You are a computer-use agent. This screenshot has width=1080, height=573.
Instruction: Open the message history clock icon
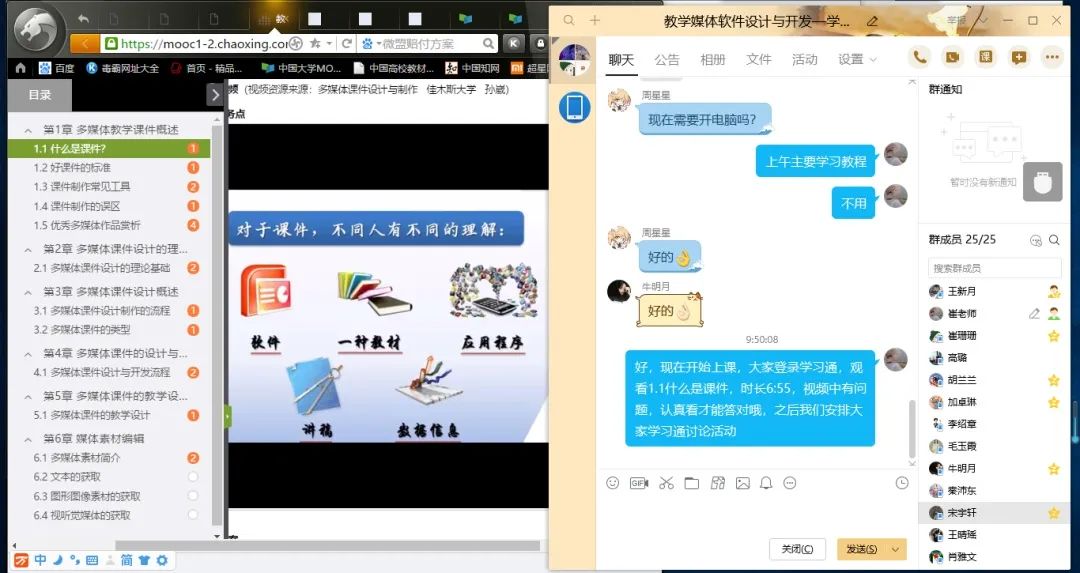(902, 483)
